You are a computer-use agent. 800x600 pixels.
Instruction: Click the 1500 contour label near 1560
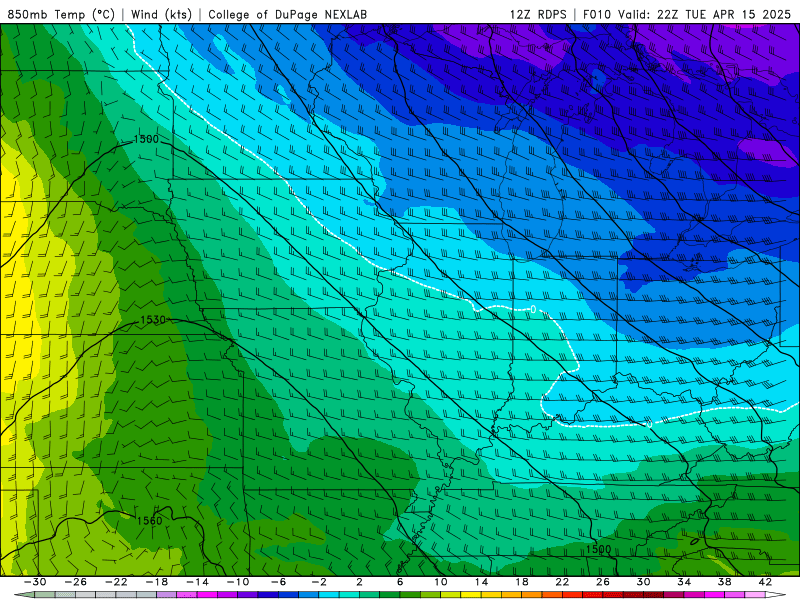tap(598, 549)
